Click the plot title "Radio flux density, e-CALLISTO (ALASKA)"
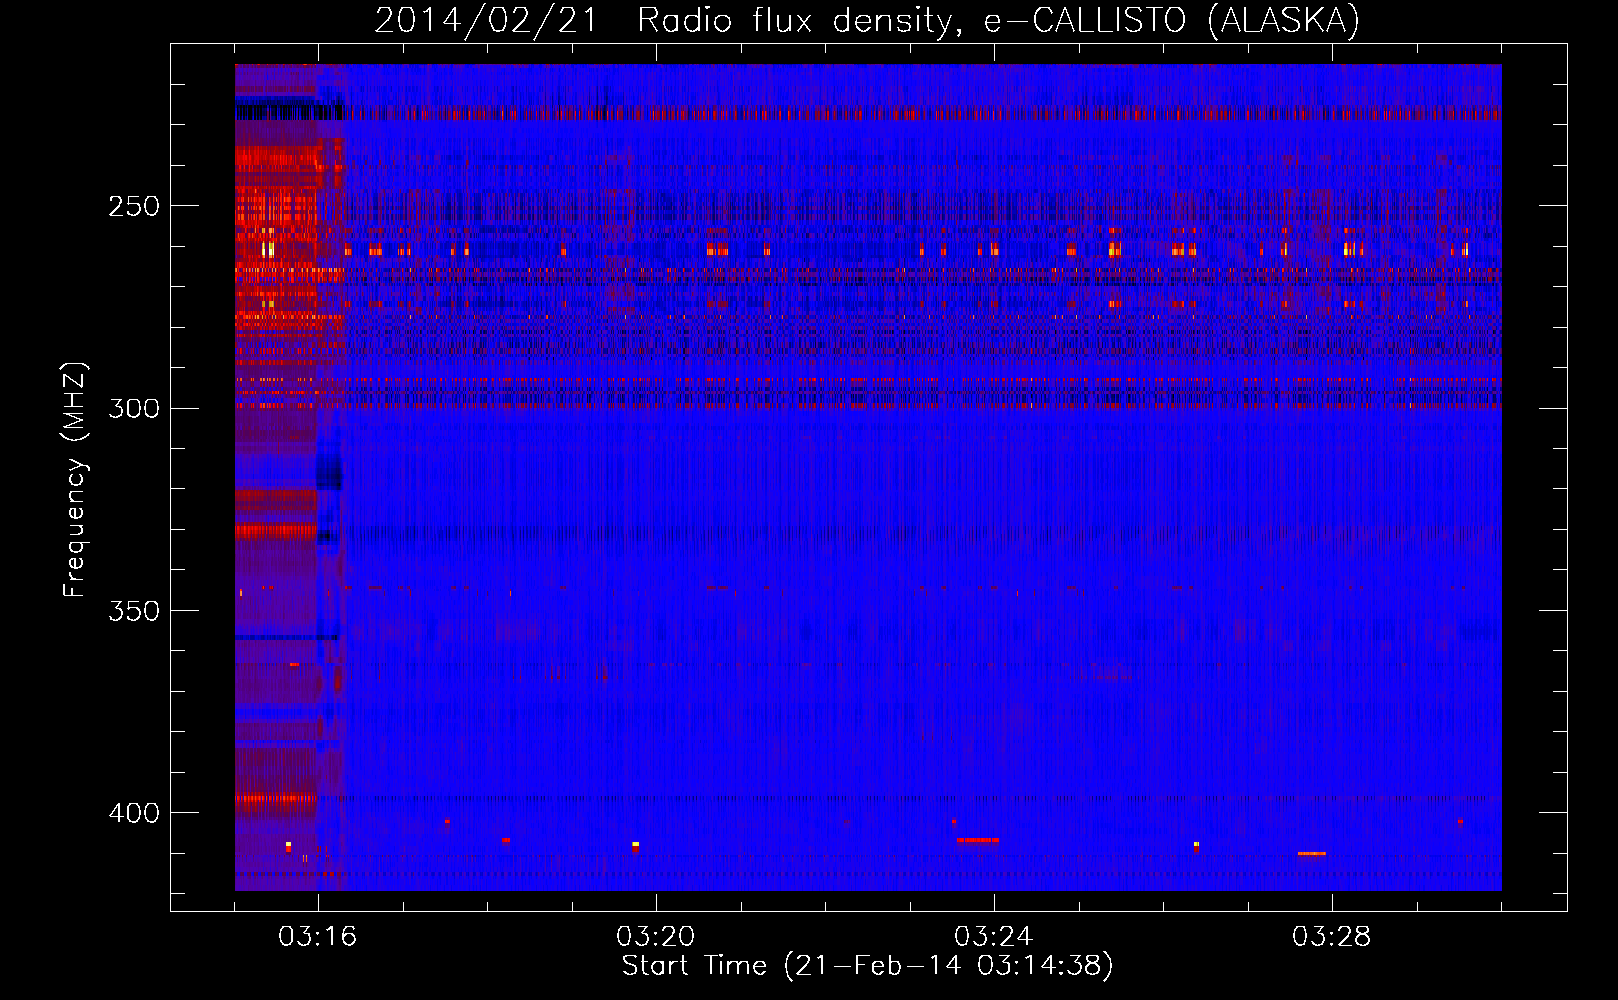Viewport: 1618px width, 1000px height. point(998,20)
